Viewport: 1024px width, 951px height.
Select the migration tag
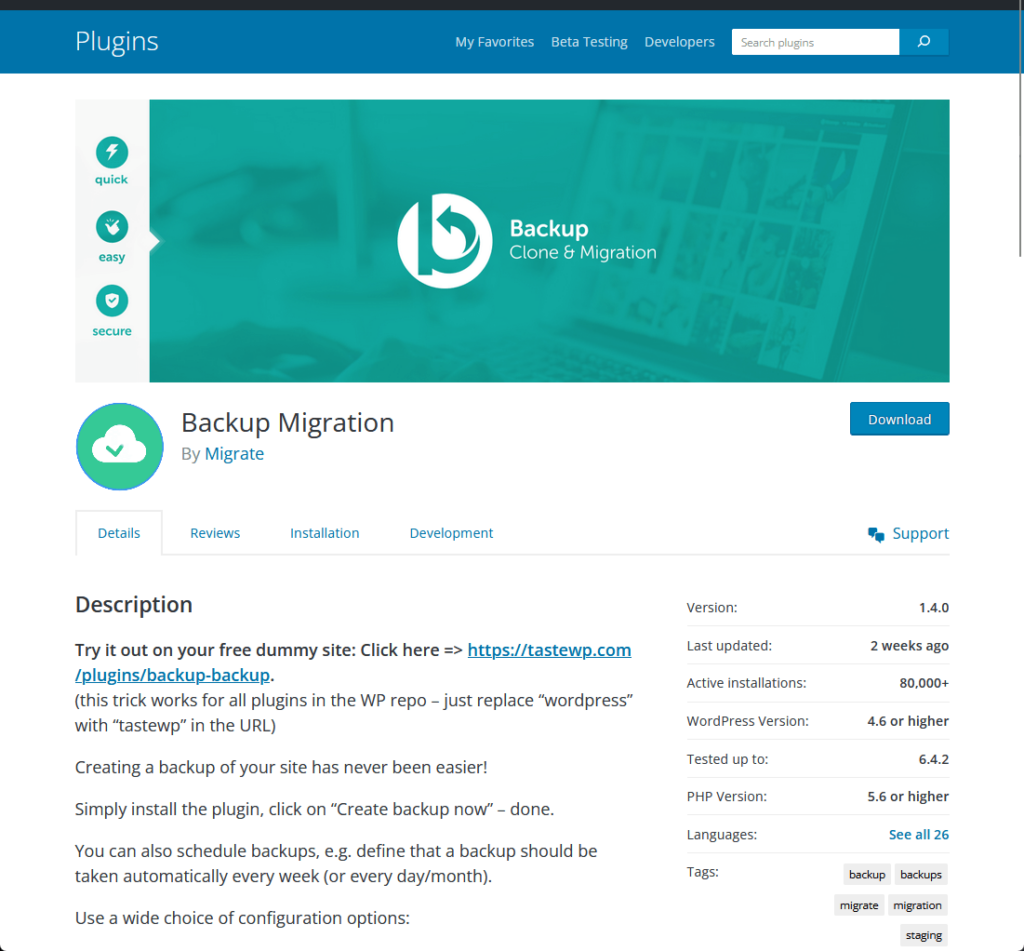918,905
